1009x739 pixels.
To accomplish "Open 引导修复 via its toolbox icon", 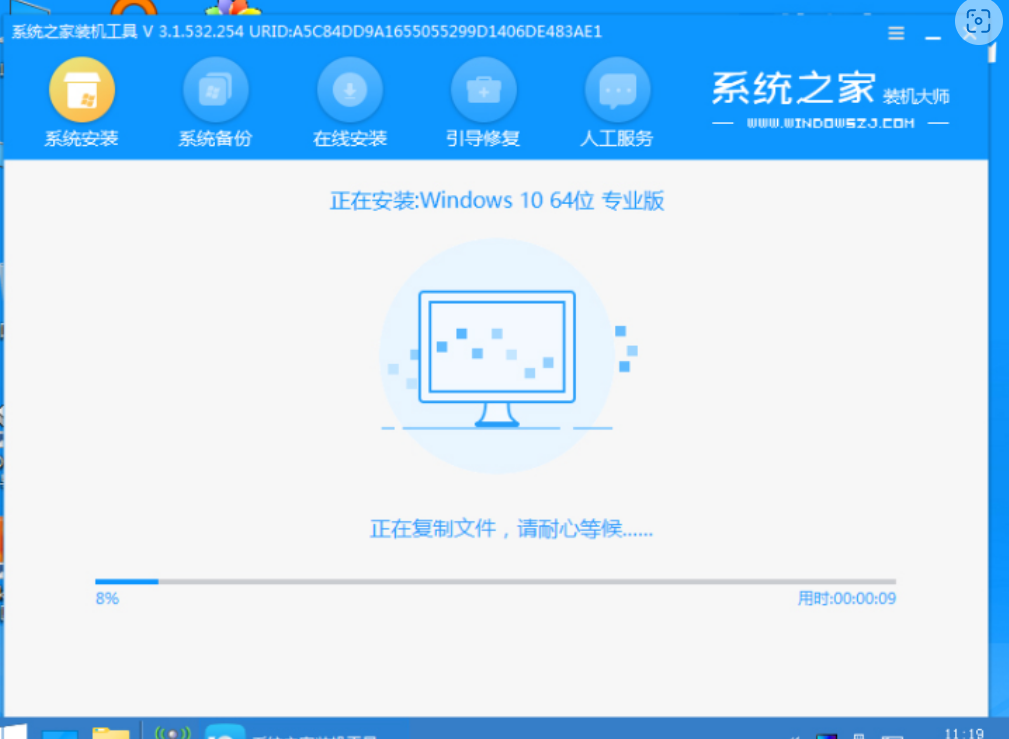I will pos(483,91).
